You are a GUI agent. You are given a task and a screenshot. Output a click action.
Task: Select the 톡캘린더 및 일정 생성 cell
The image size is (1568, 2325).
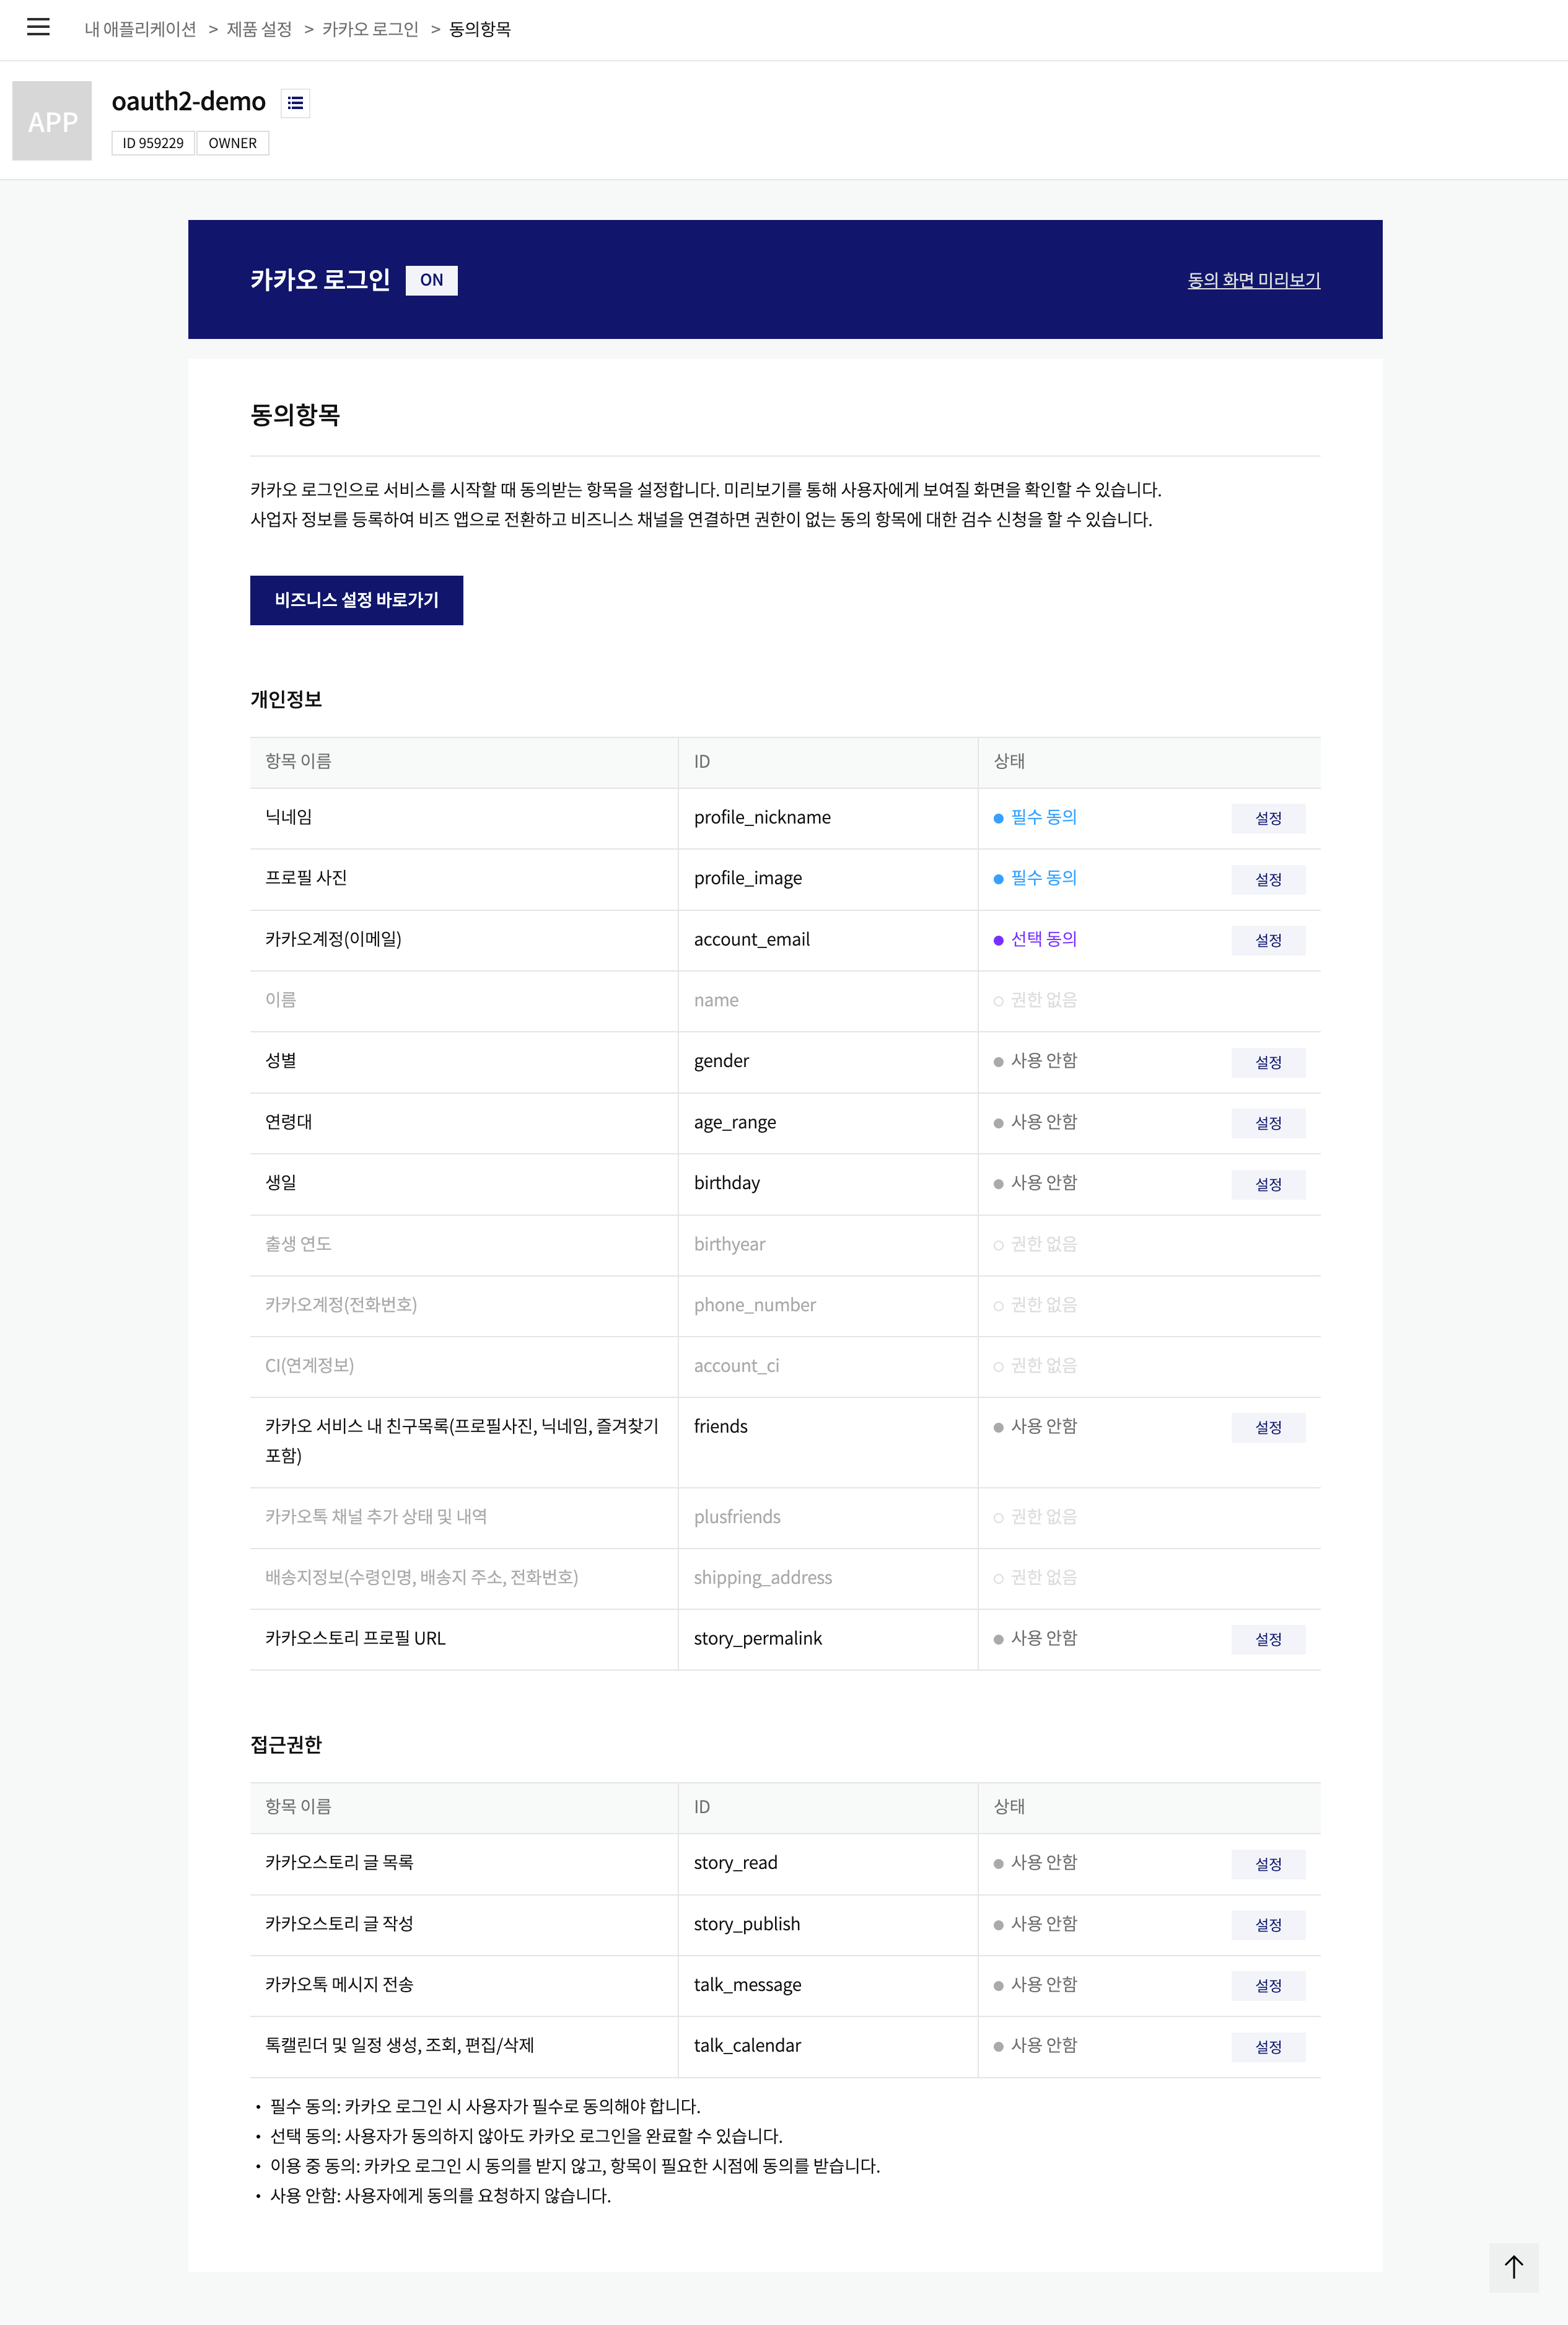click(464, 2047)
